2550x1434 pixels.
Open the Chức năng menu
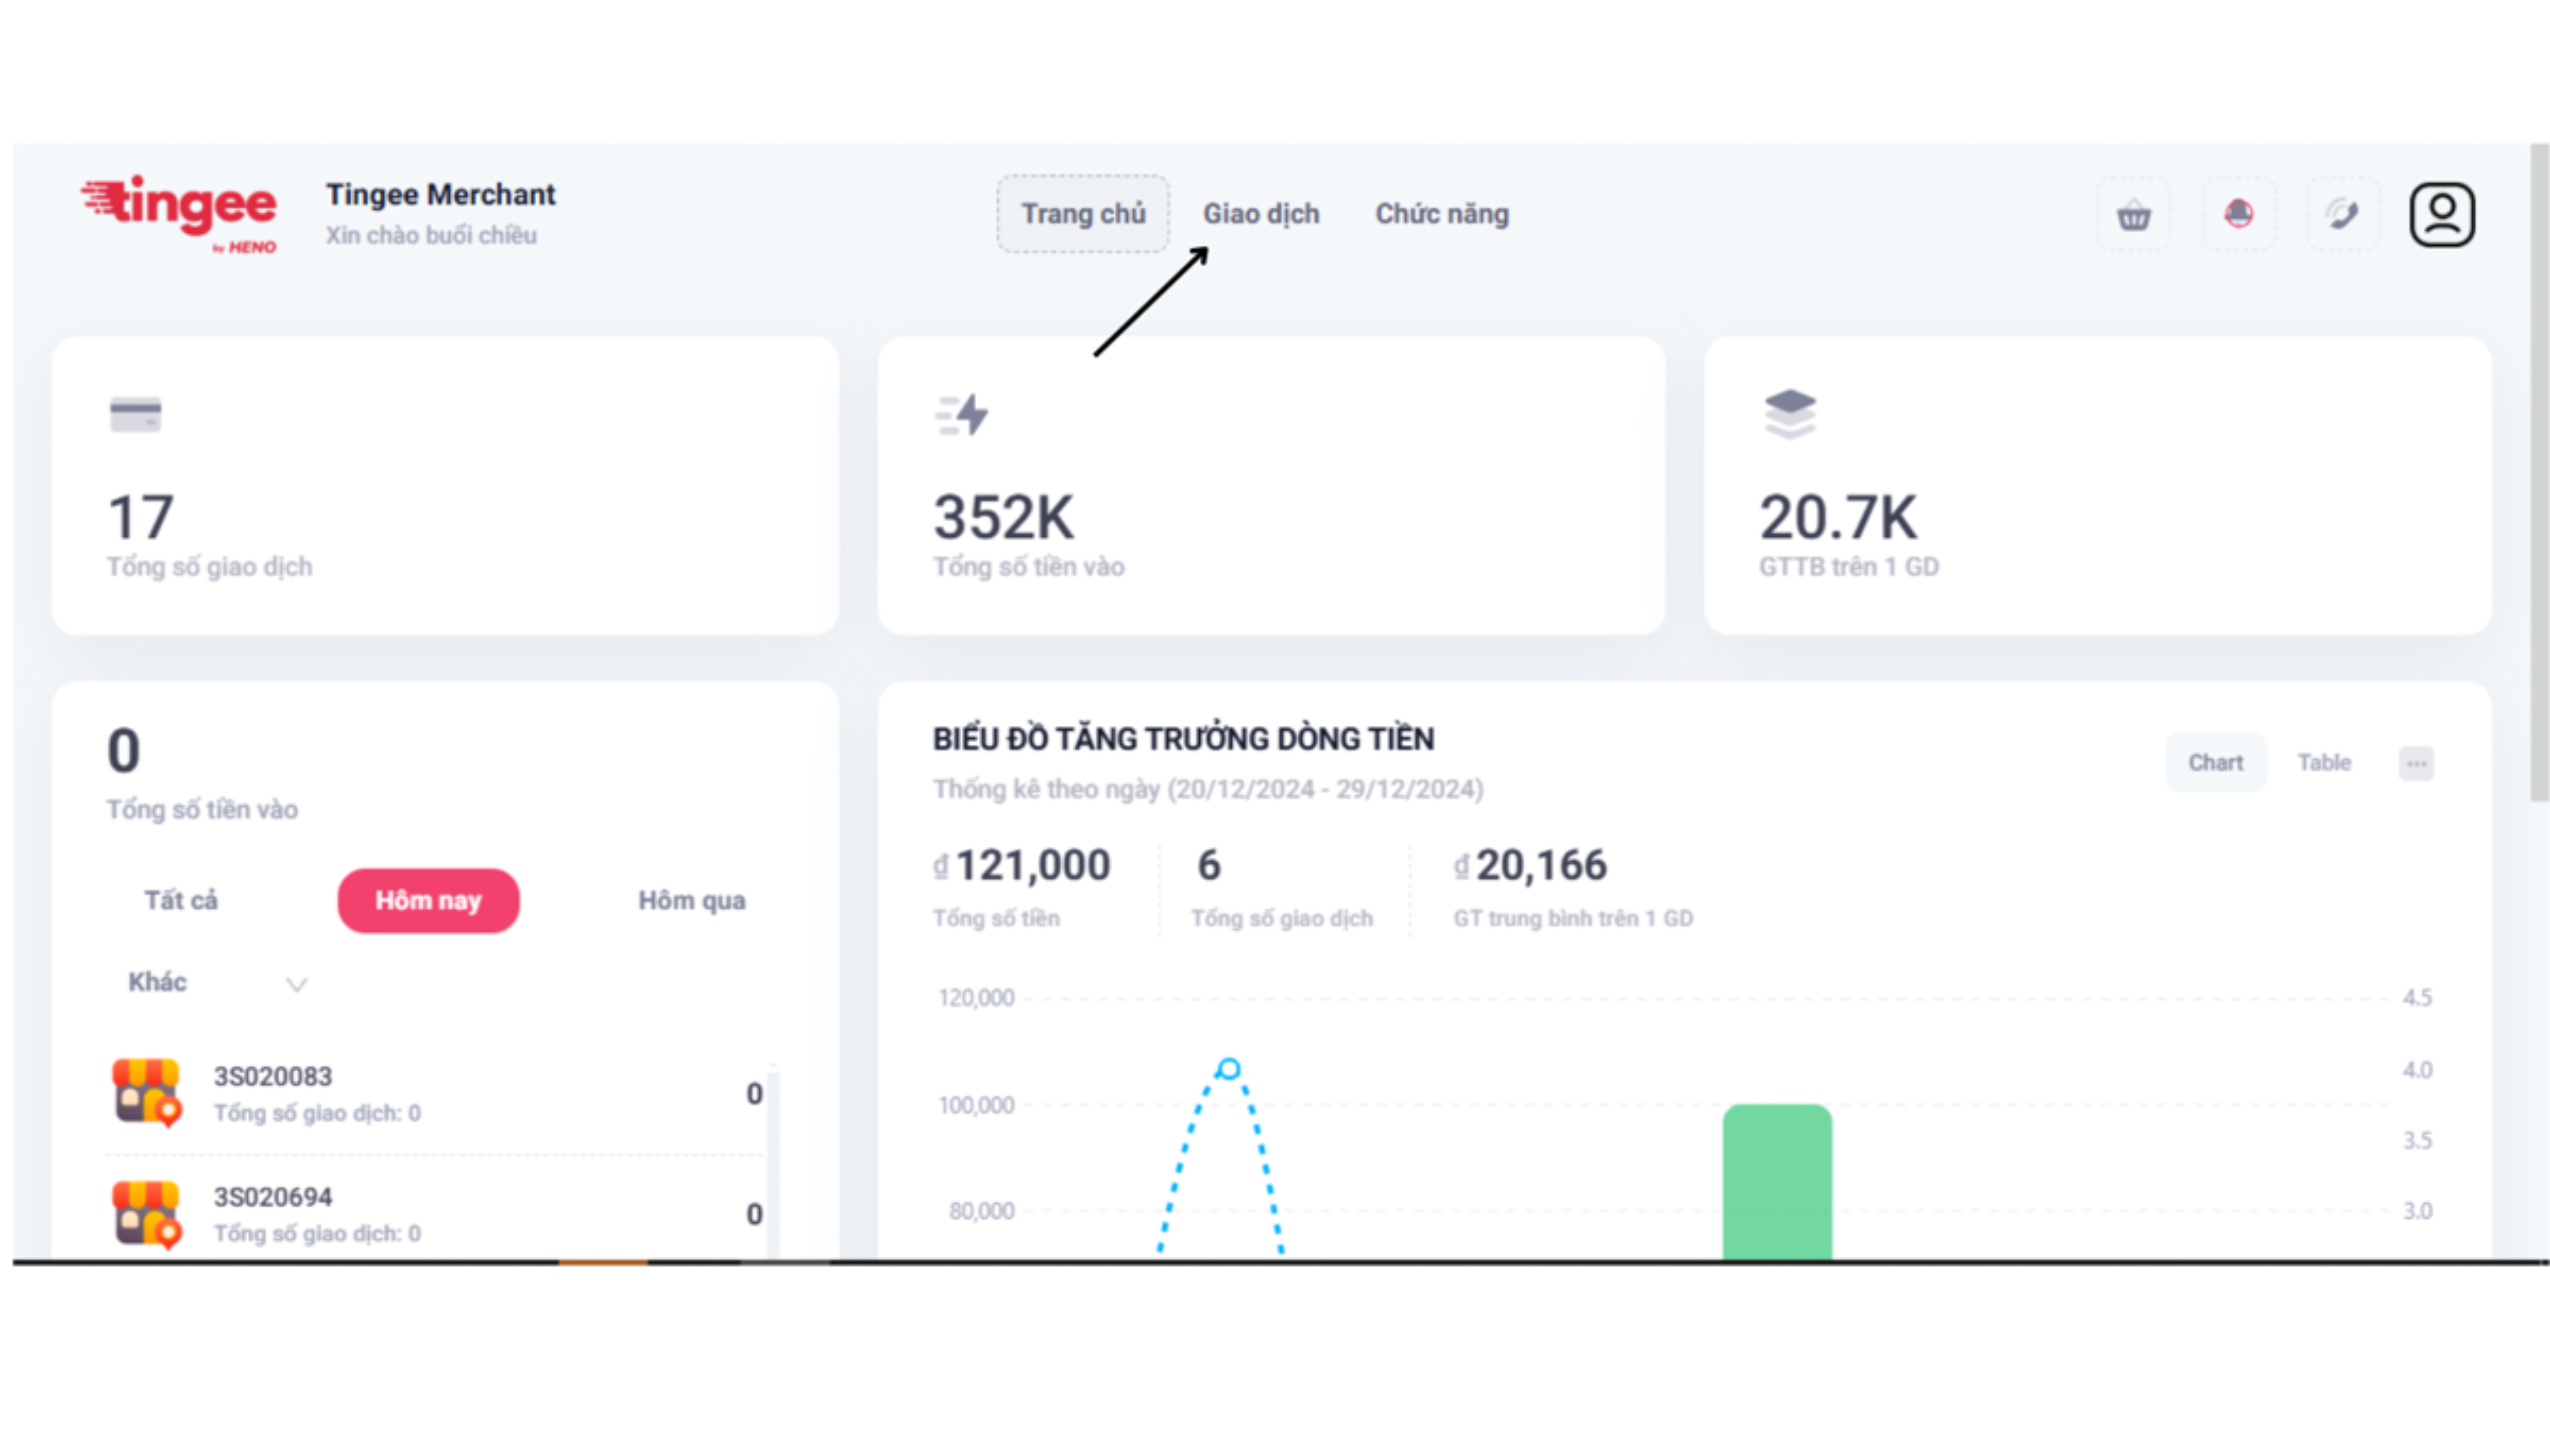click(1441, 214)
